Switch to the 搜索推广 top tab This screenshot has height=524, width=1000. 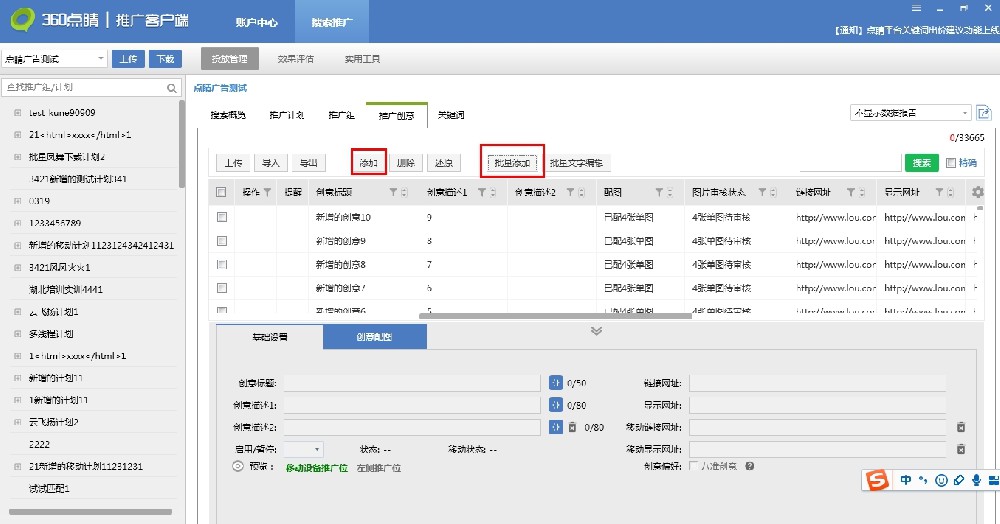332,22
